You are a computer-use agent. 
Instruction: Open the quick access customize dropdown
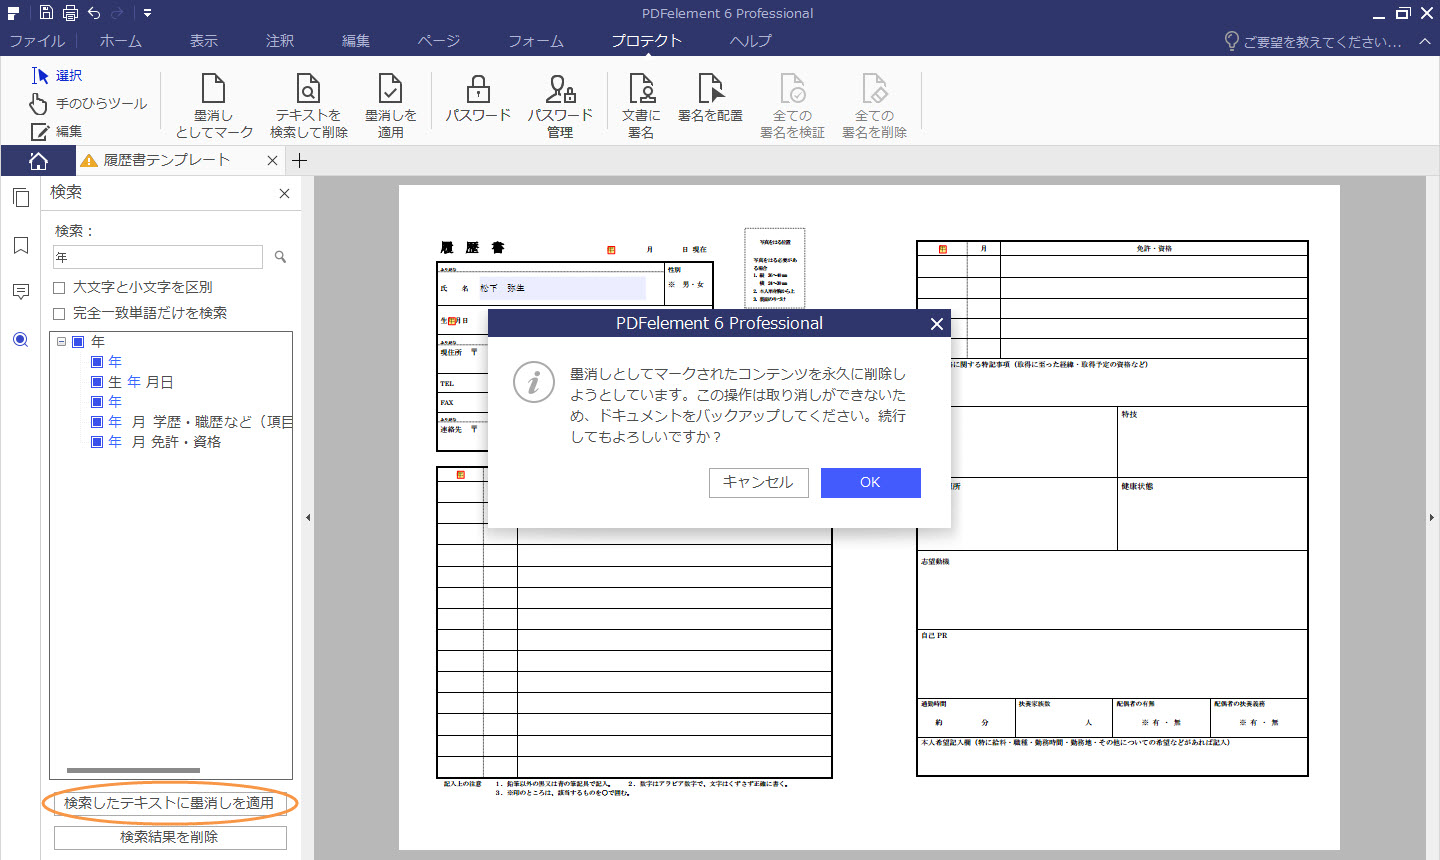[147, 13]
